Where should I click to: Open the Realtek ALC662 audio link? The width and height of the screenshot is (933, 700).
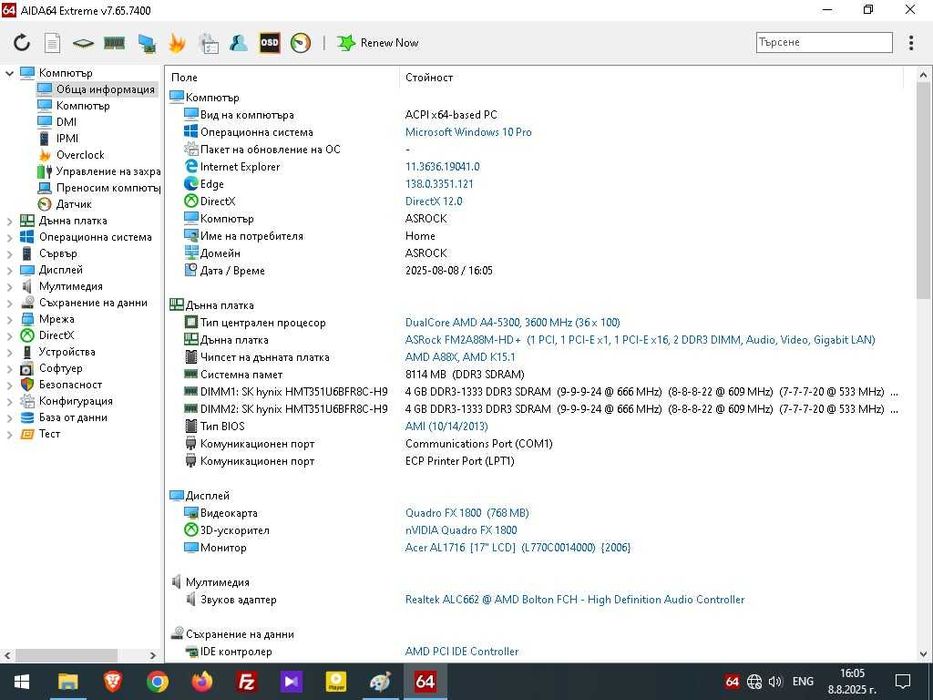[x=575, y=599]
